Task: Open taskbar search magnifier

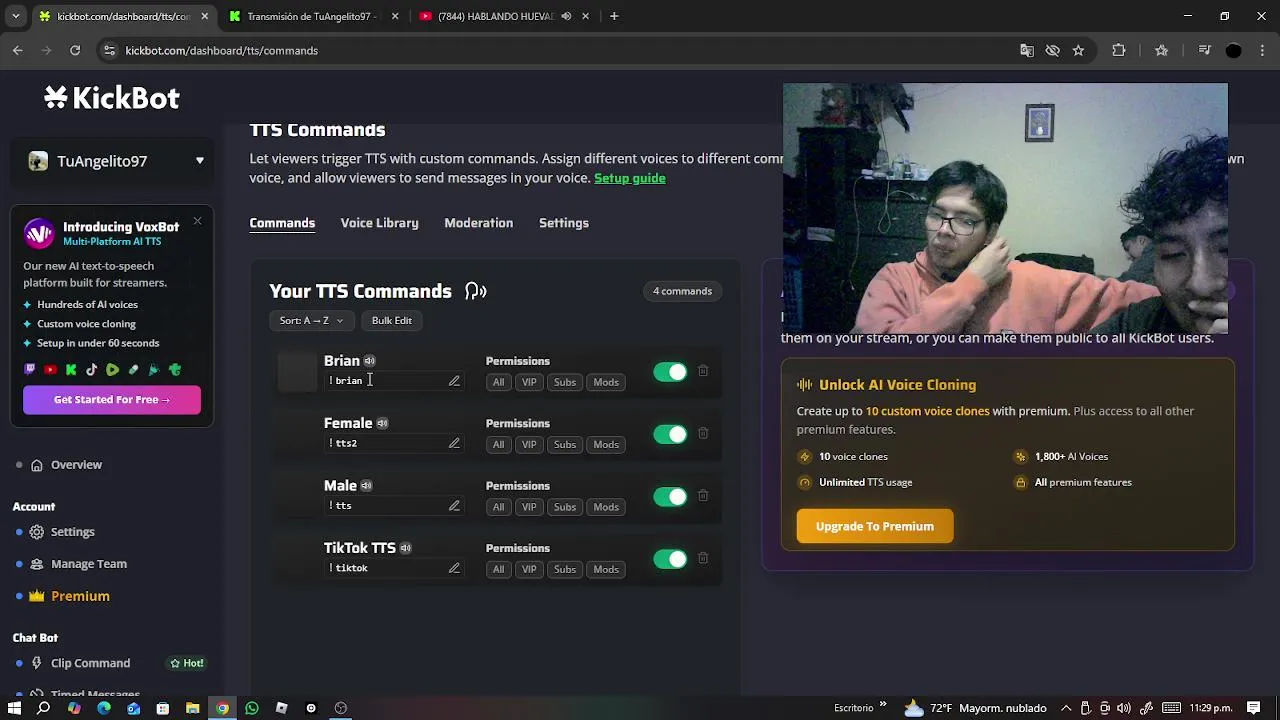Action: [44, 708]
